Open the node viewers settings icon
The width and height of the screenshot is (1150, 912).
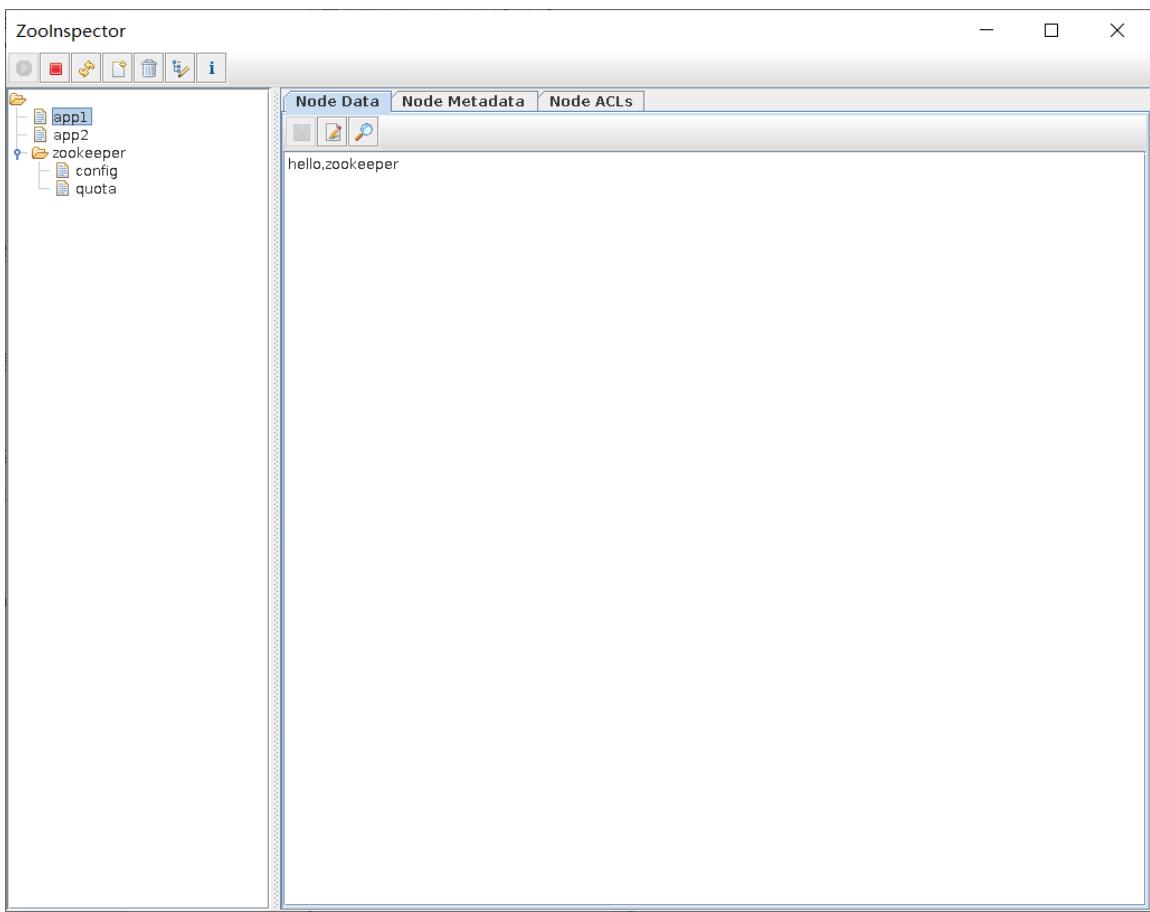coord(180,68)
